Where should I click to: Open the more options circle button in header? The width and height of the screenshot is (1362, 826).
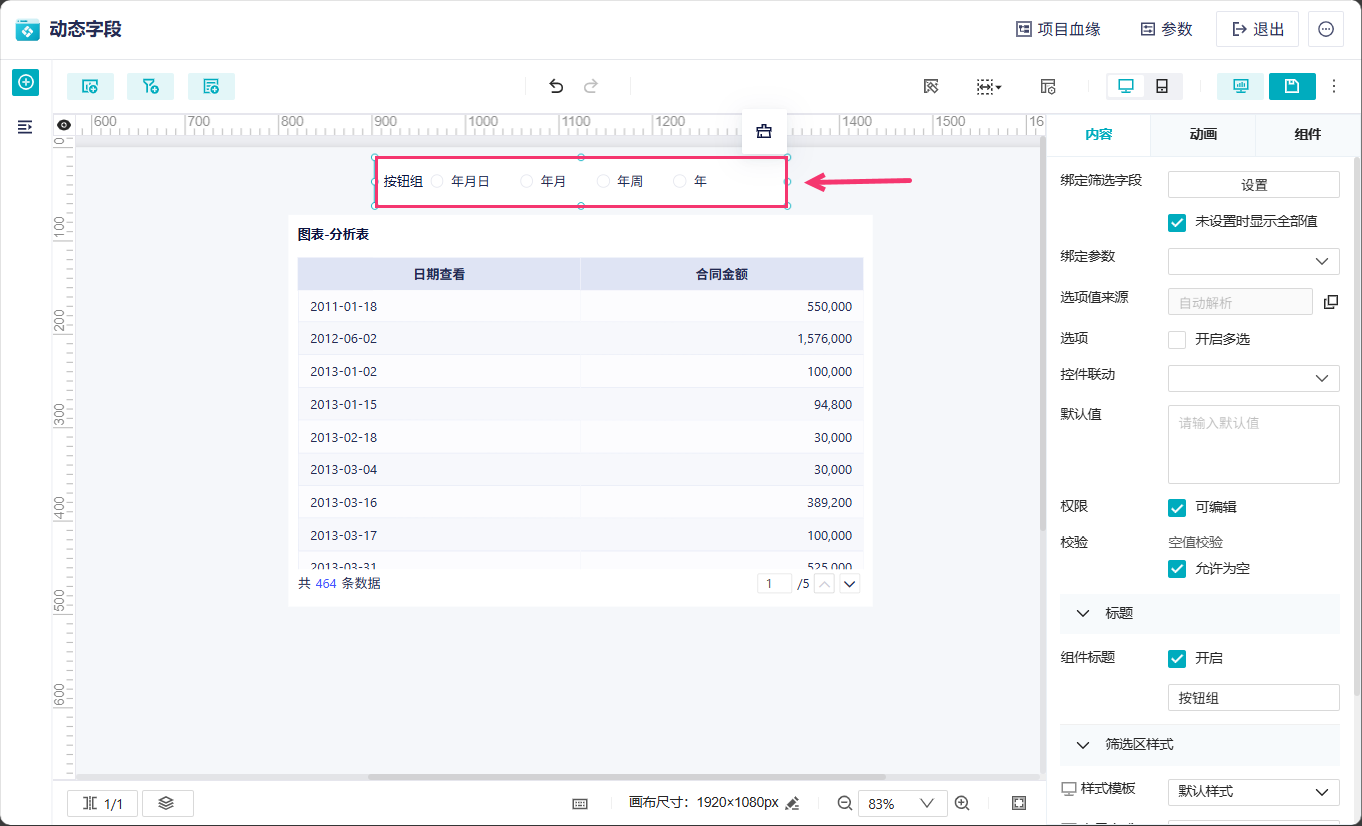pos(1326,30)
